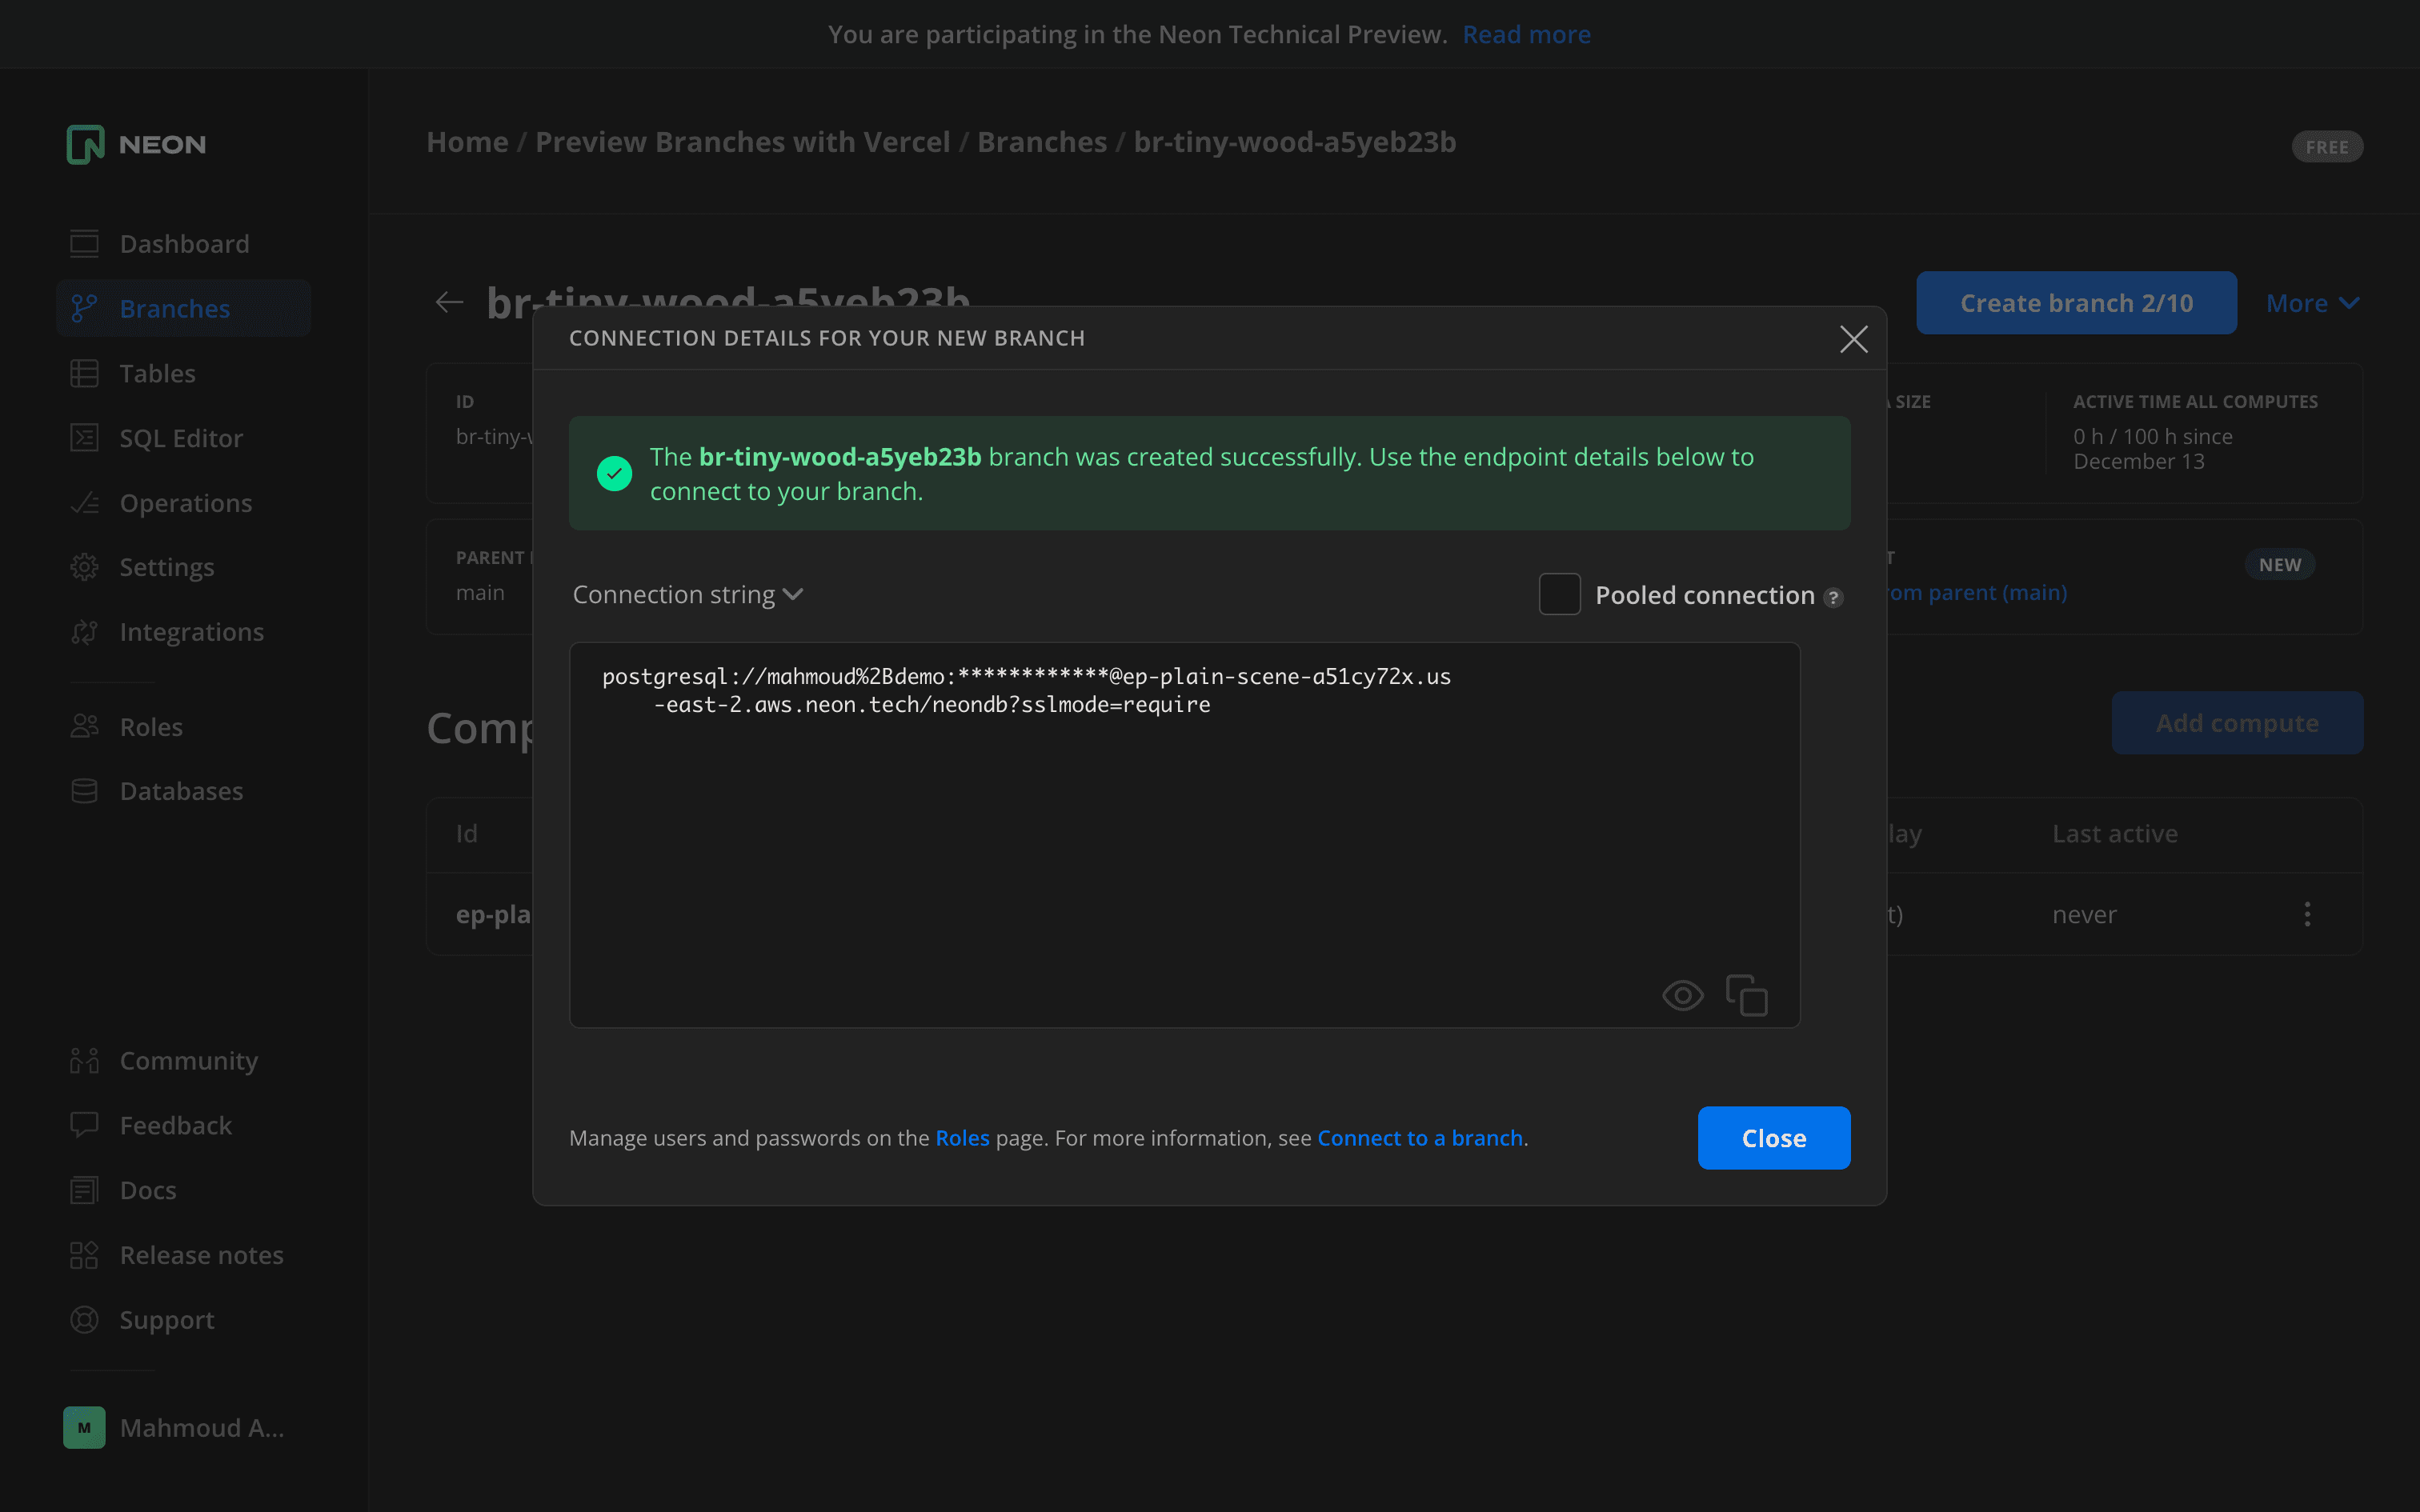Go back using the left arrow icon
2420x1512 pixels.
coord(450,302)
